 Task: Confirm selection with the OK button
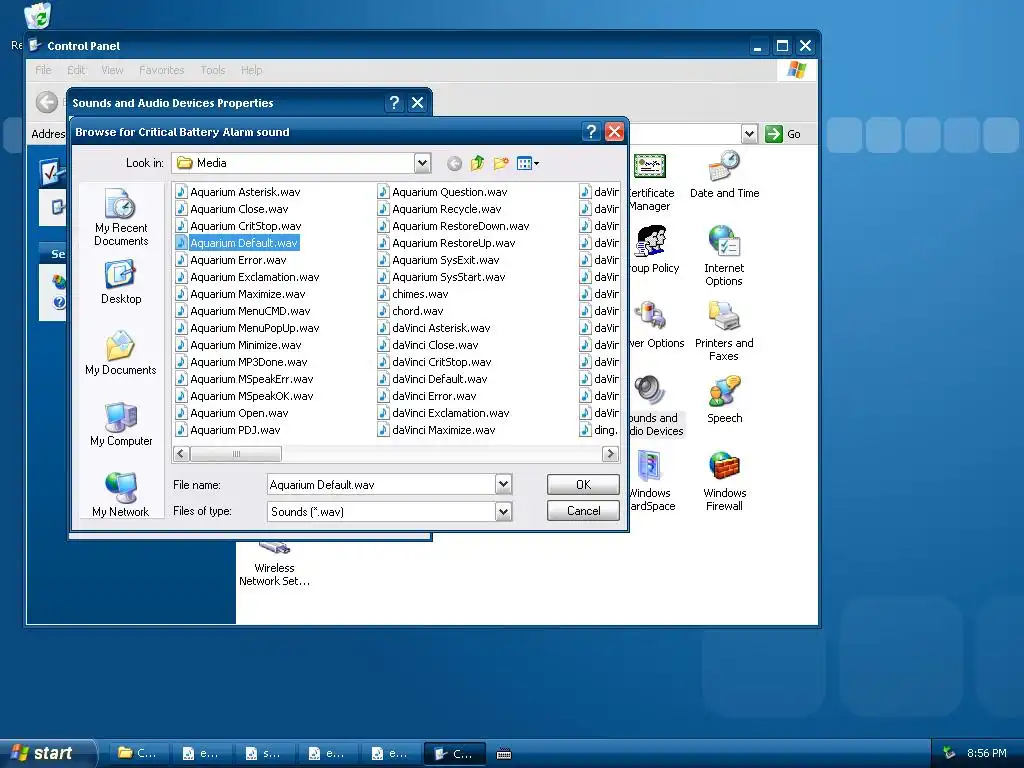(583, 485)
